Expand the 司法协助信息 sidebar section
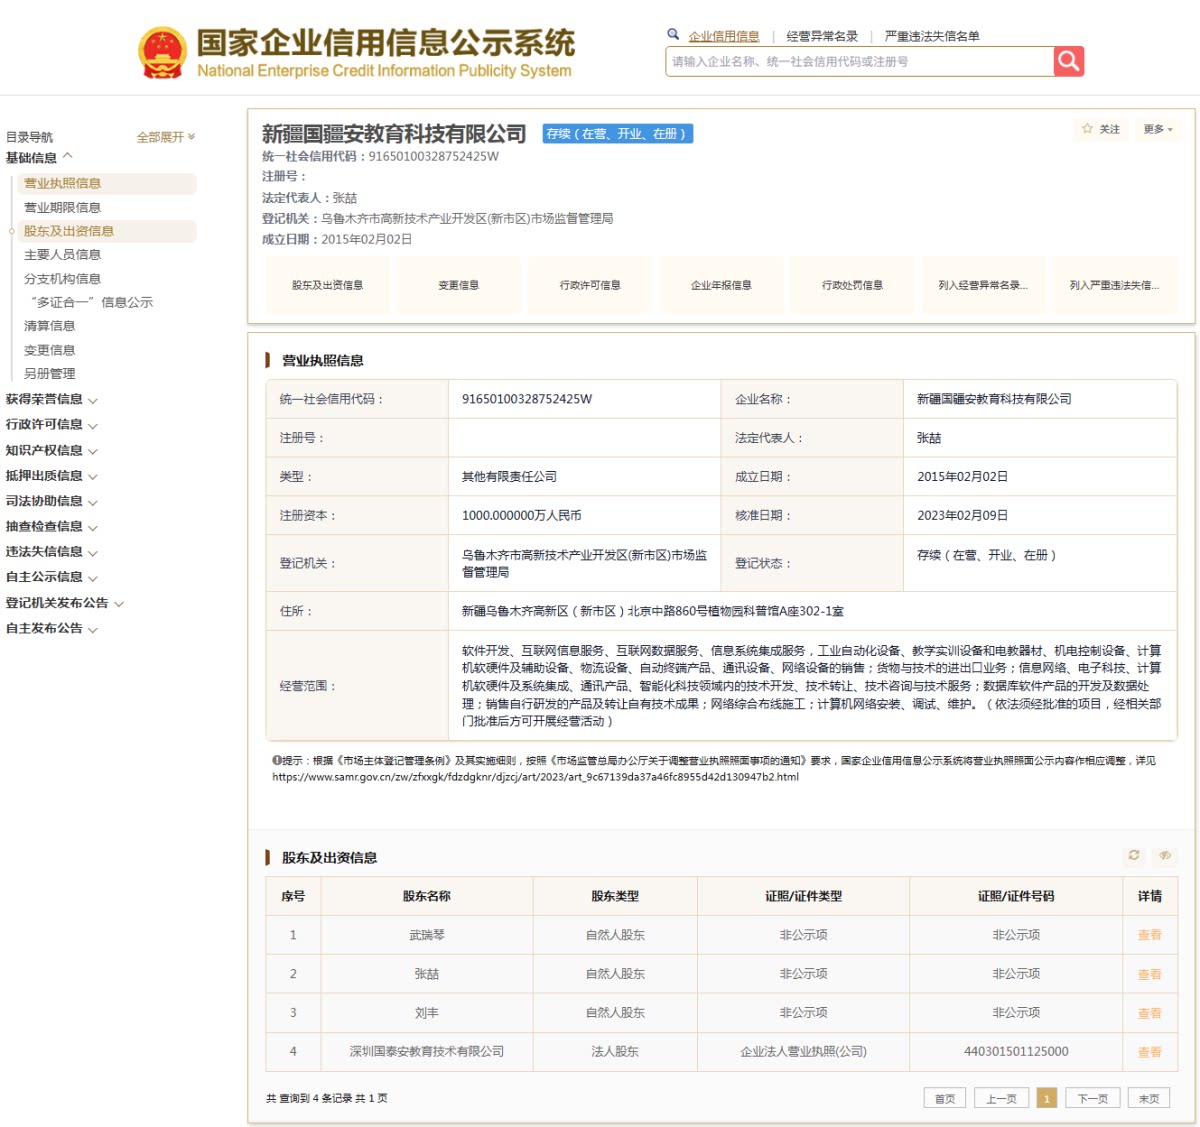The image size is (1200, 1127). (x=52, y=501)
